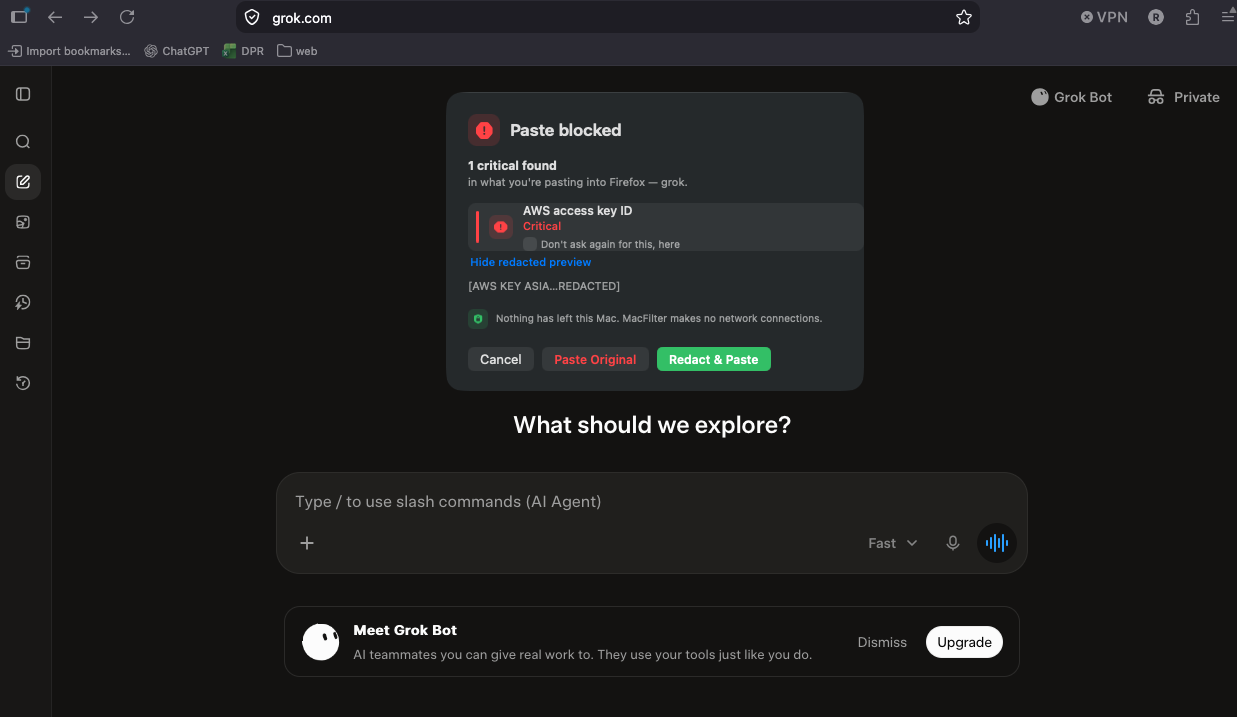Add attachment with the plus icon
Viewport: 1237px width, 717px height.
pyautogui.click(x=307, y=543)
